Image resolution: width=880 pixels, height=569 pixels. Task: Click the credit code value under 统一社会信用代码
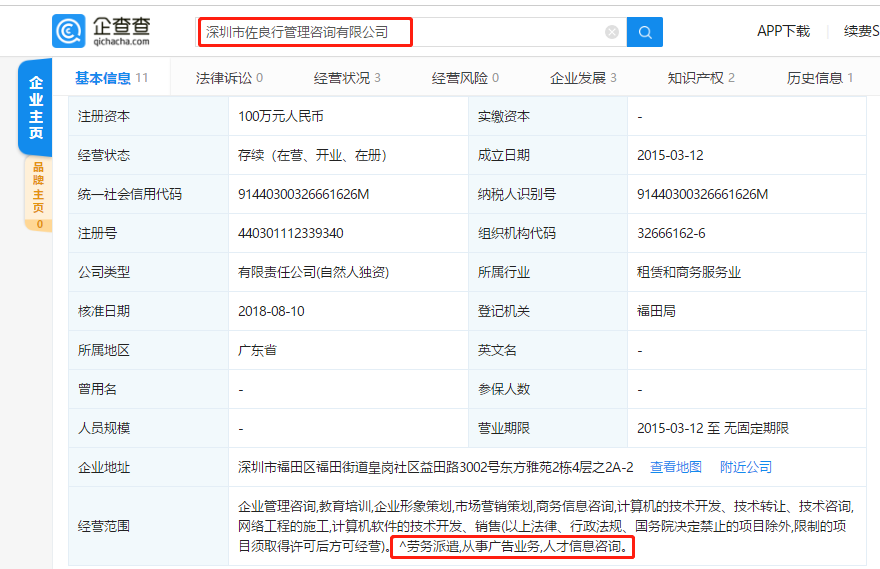click(x=304, y=194)
